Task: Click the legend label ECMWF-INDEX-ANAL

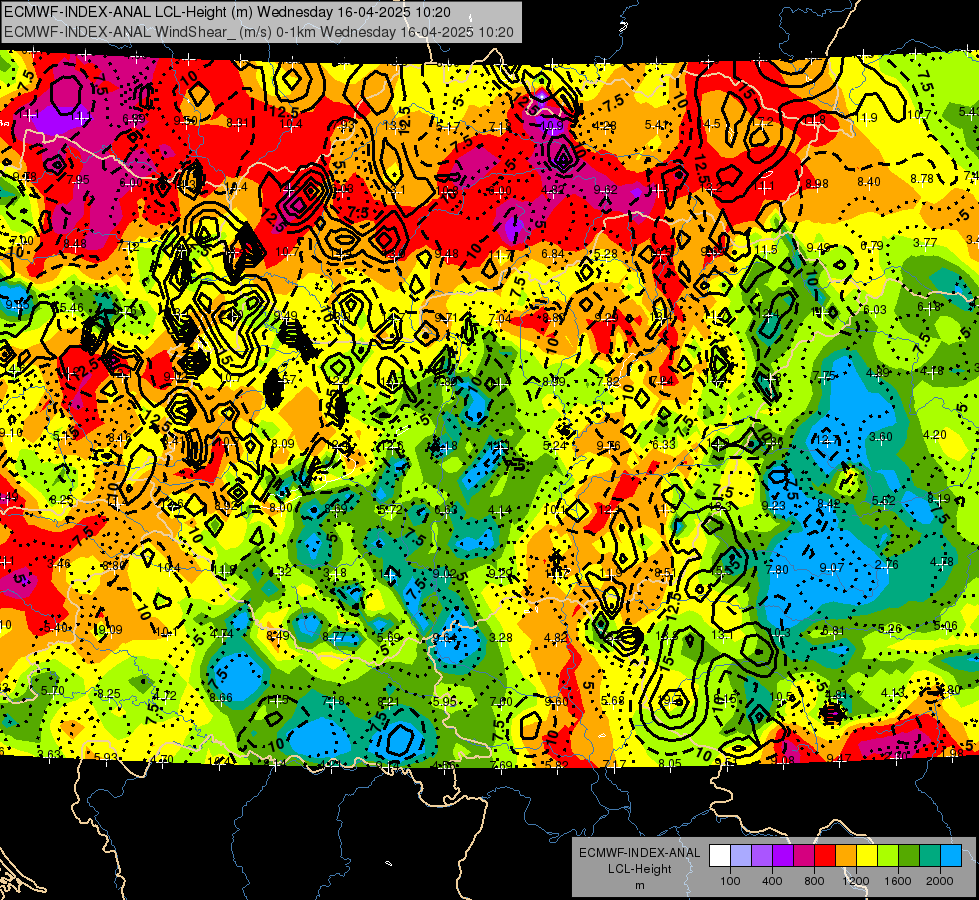Action: 639,853
